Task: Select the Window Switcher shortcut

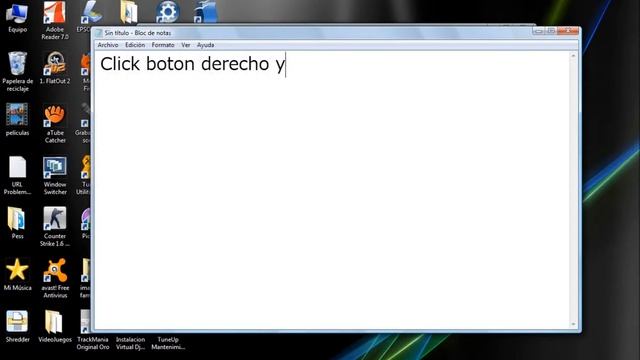Action: click(55, 176)
